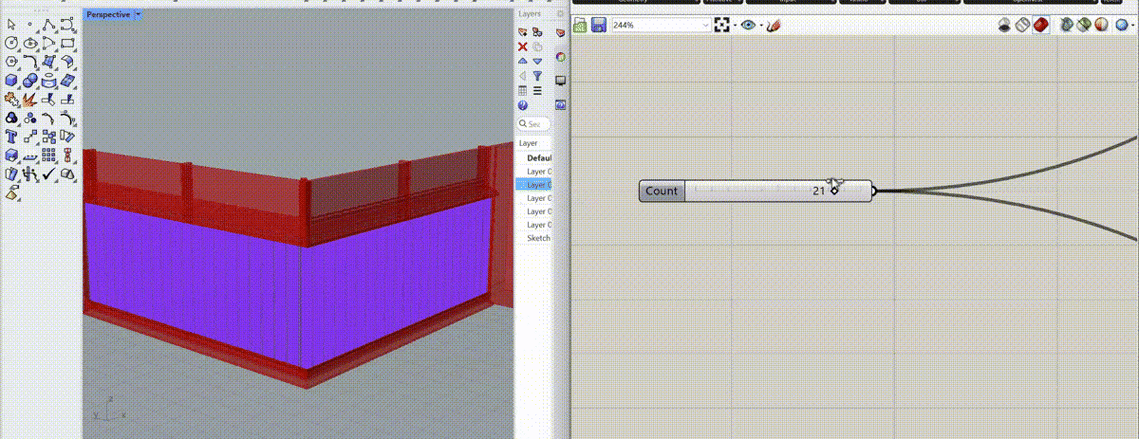This screenshot has height=439, width=1139.
Task: Open the Display monitor side tab
Action: [561, 81]
